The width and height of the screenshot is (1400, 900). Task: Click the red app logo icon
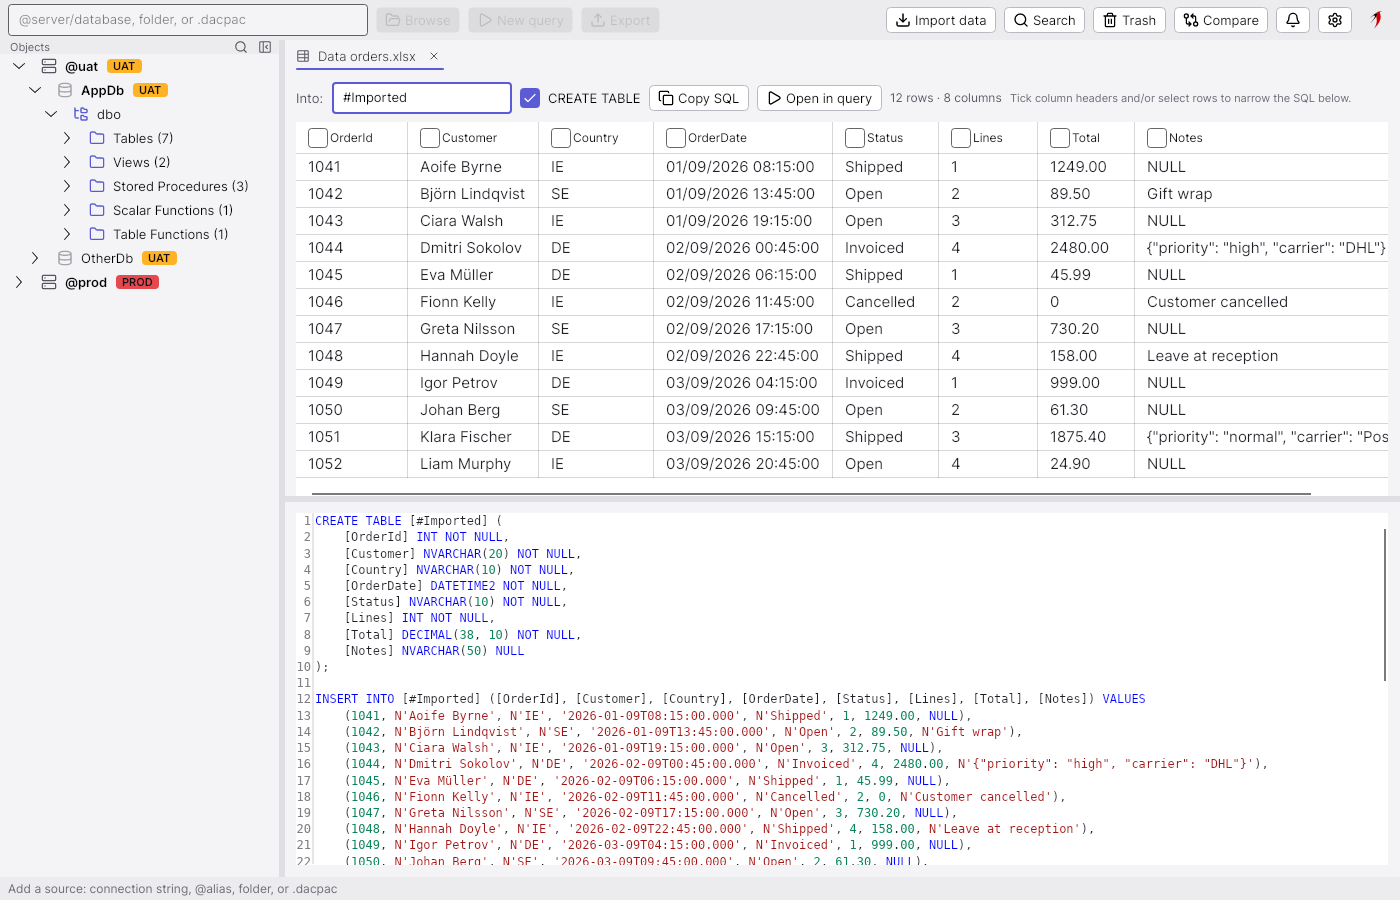(1377, 19)
